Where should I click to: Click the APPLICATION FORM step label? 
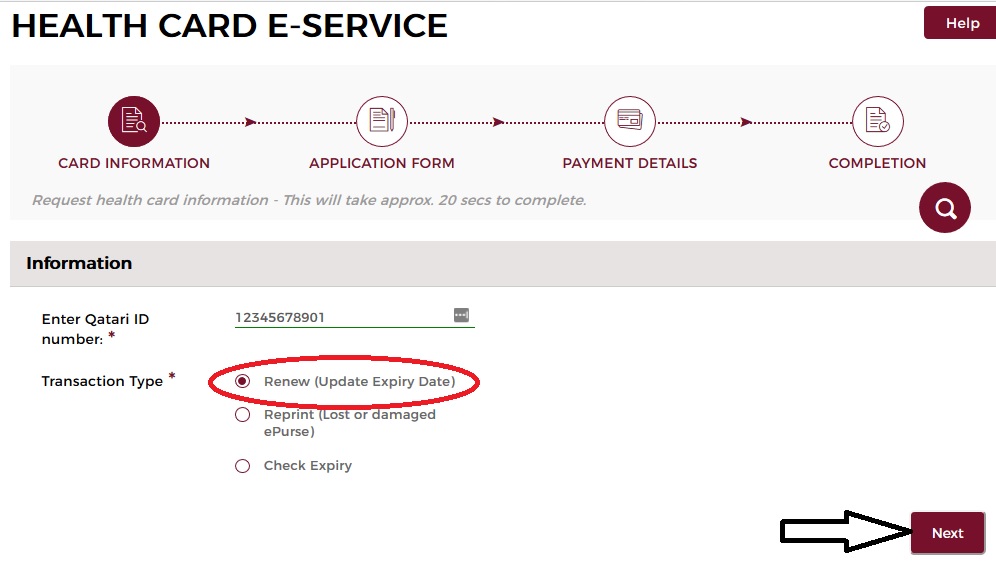382,163
